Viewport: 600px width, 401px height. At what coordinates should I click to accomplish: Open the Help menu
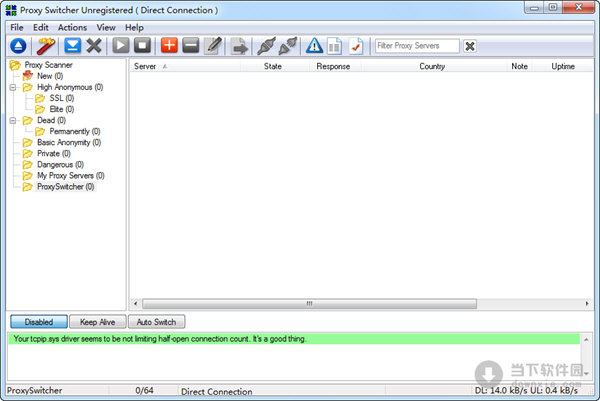click(x=134, y=28)
